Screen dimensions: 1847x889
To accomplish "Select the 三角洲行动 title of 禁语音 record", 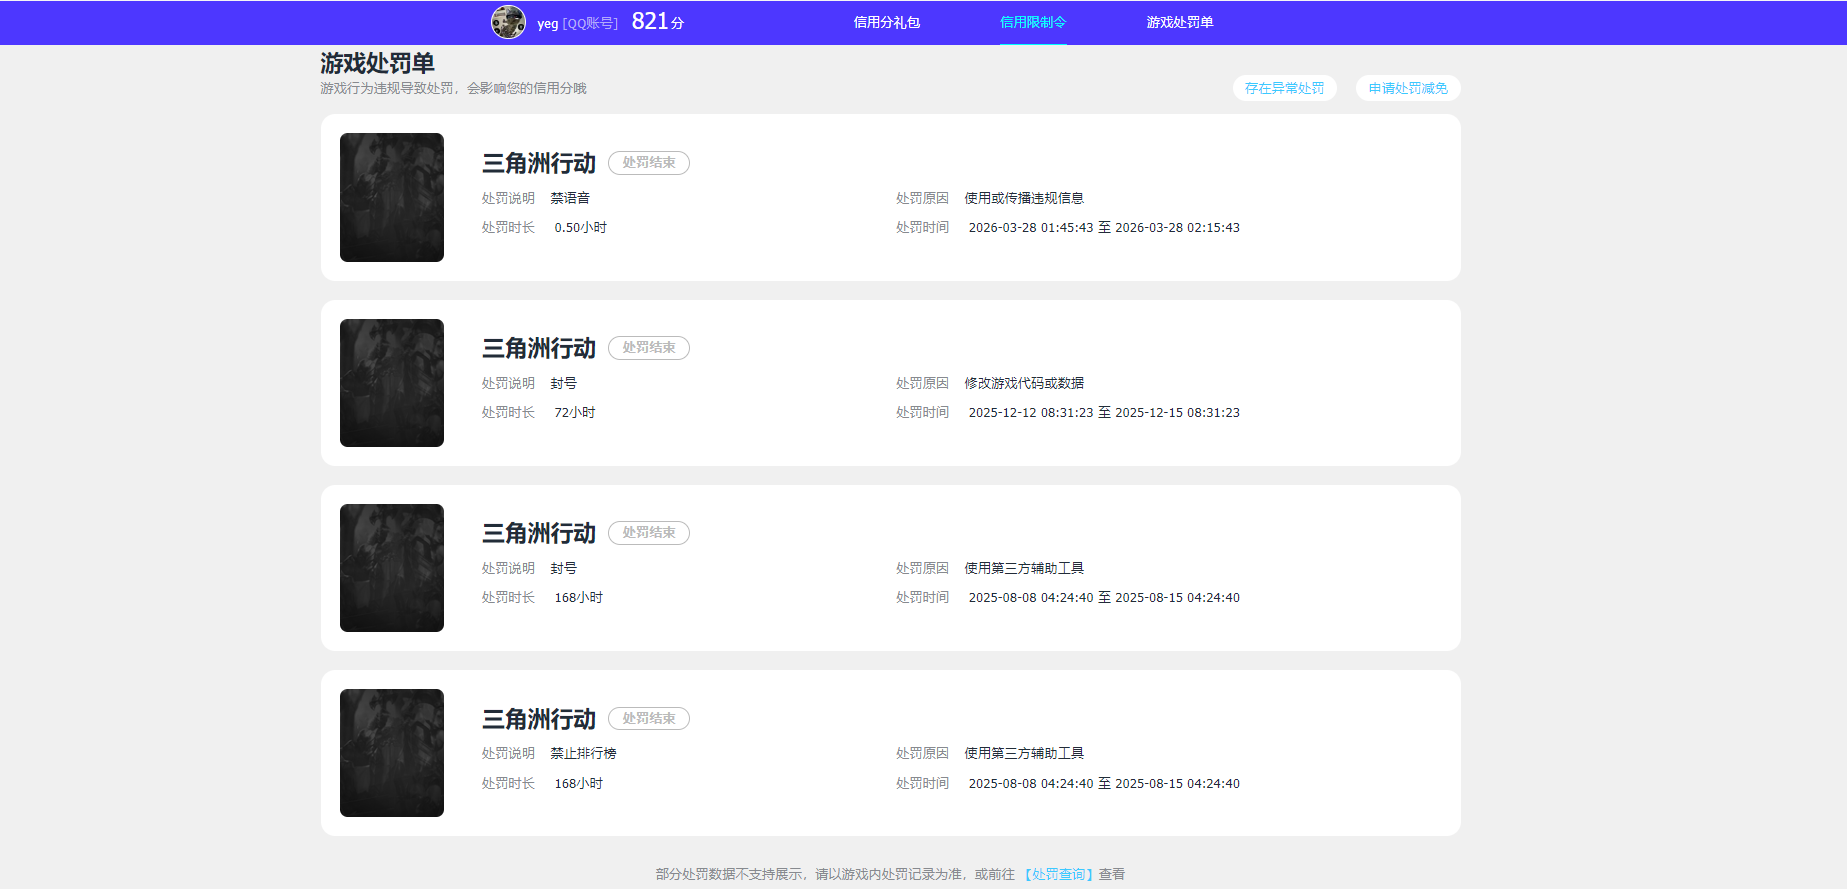I will (539, 163).
